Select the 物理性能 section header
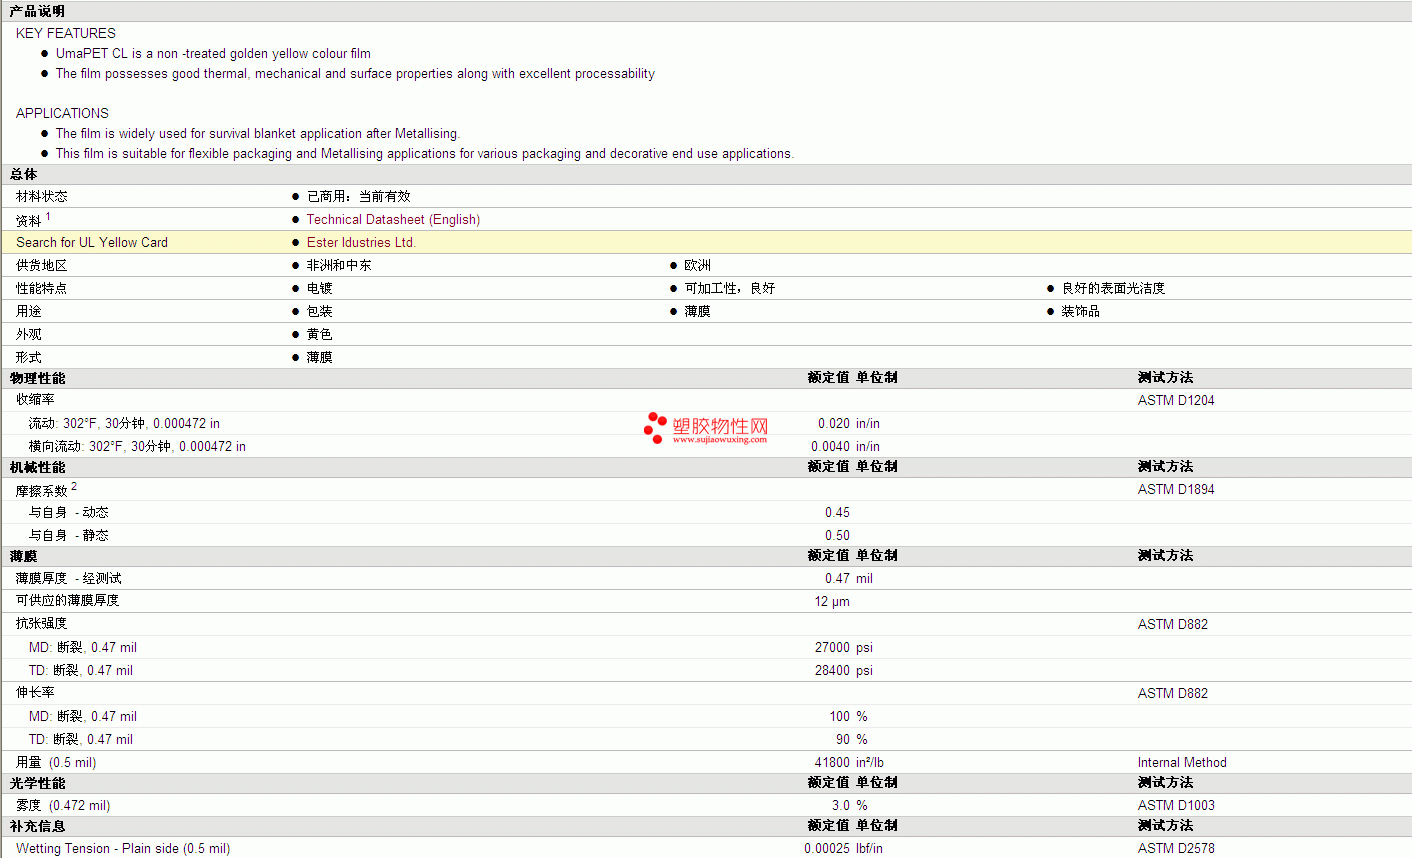The image size is (1412, 858). click(x=38, y=378)
